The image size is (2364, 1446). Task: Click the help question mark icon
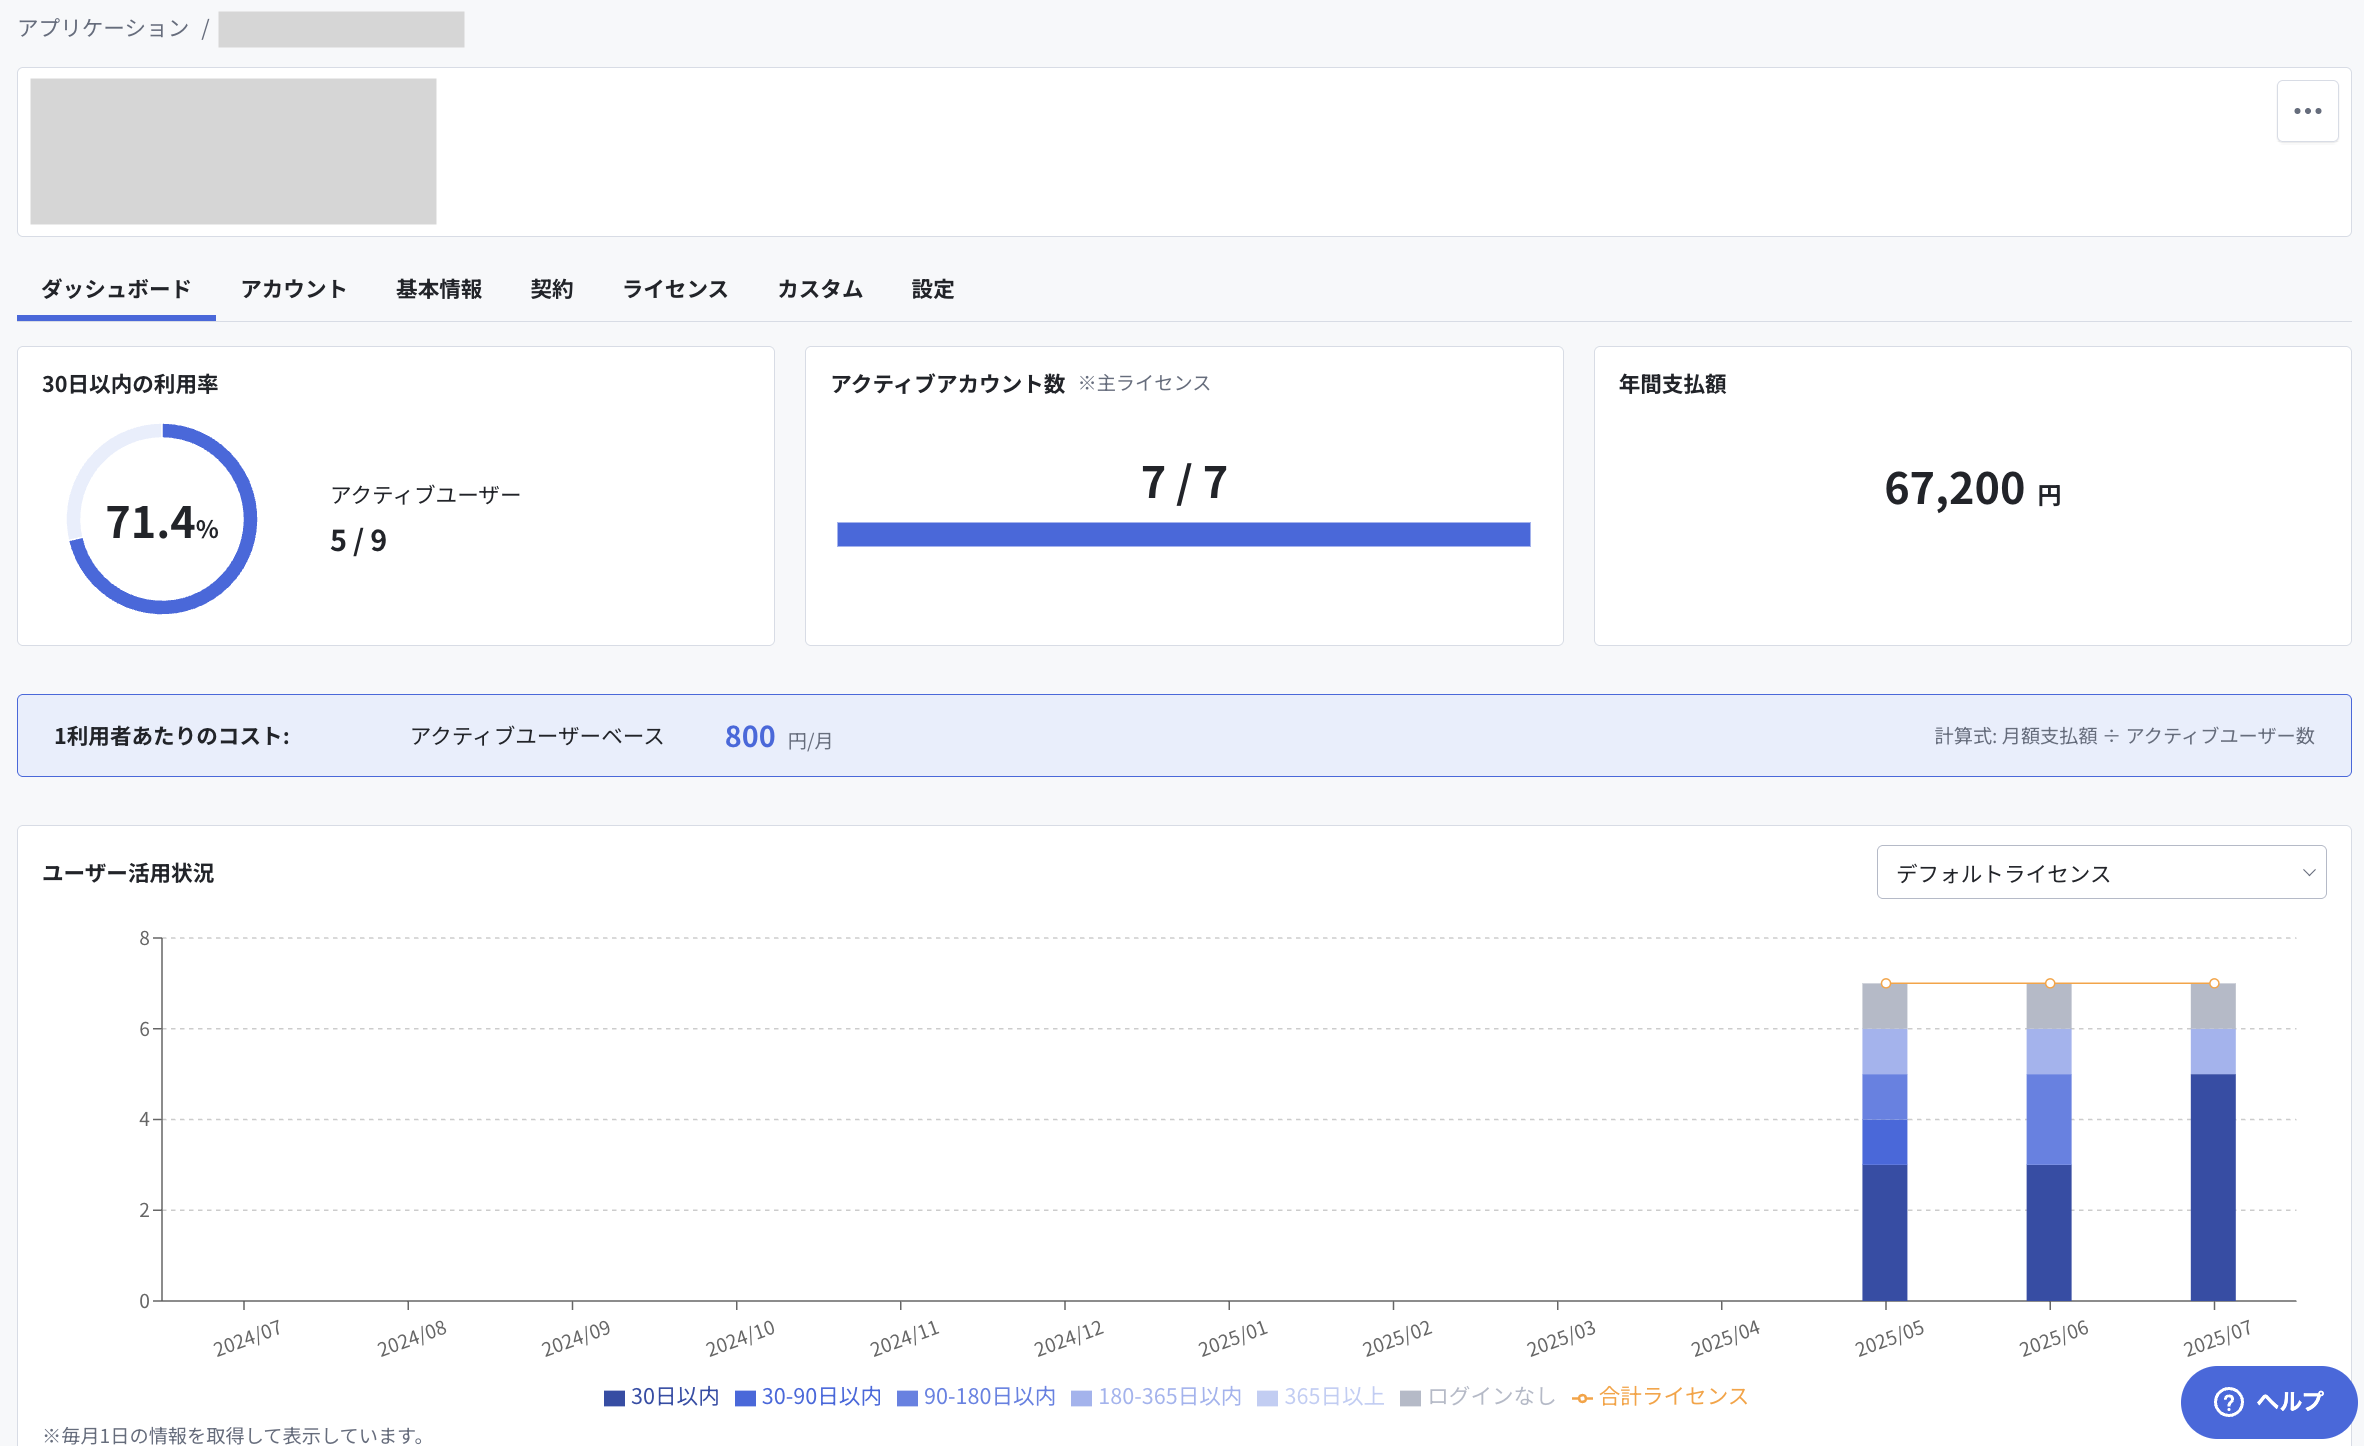2229,1402
